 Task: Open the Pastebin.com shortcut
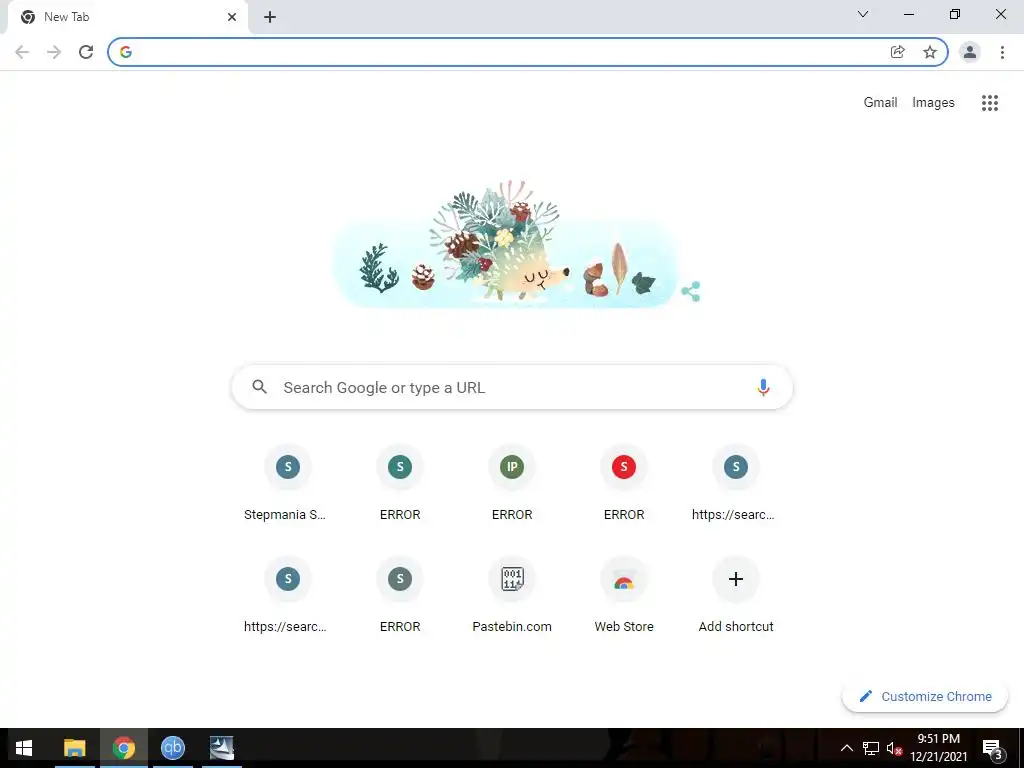click(512, 594)
